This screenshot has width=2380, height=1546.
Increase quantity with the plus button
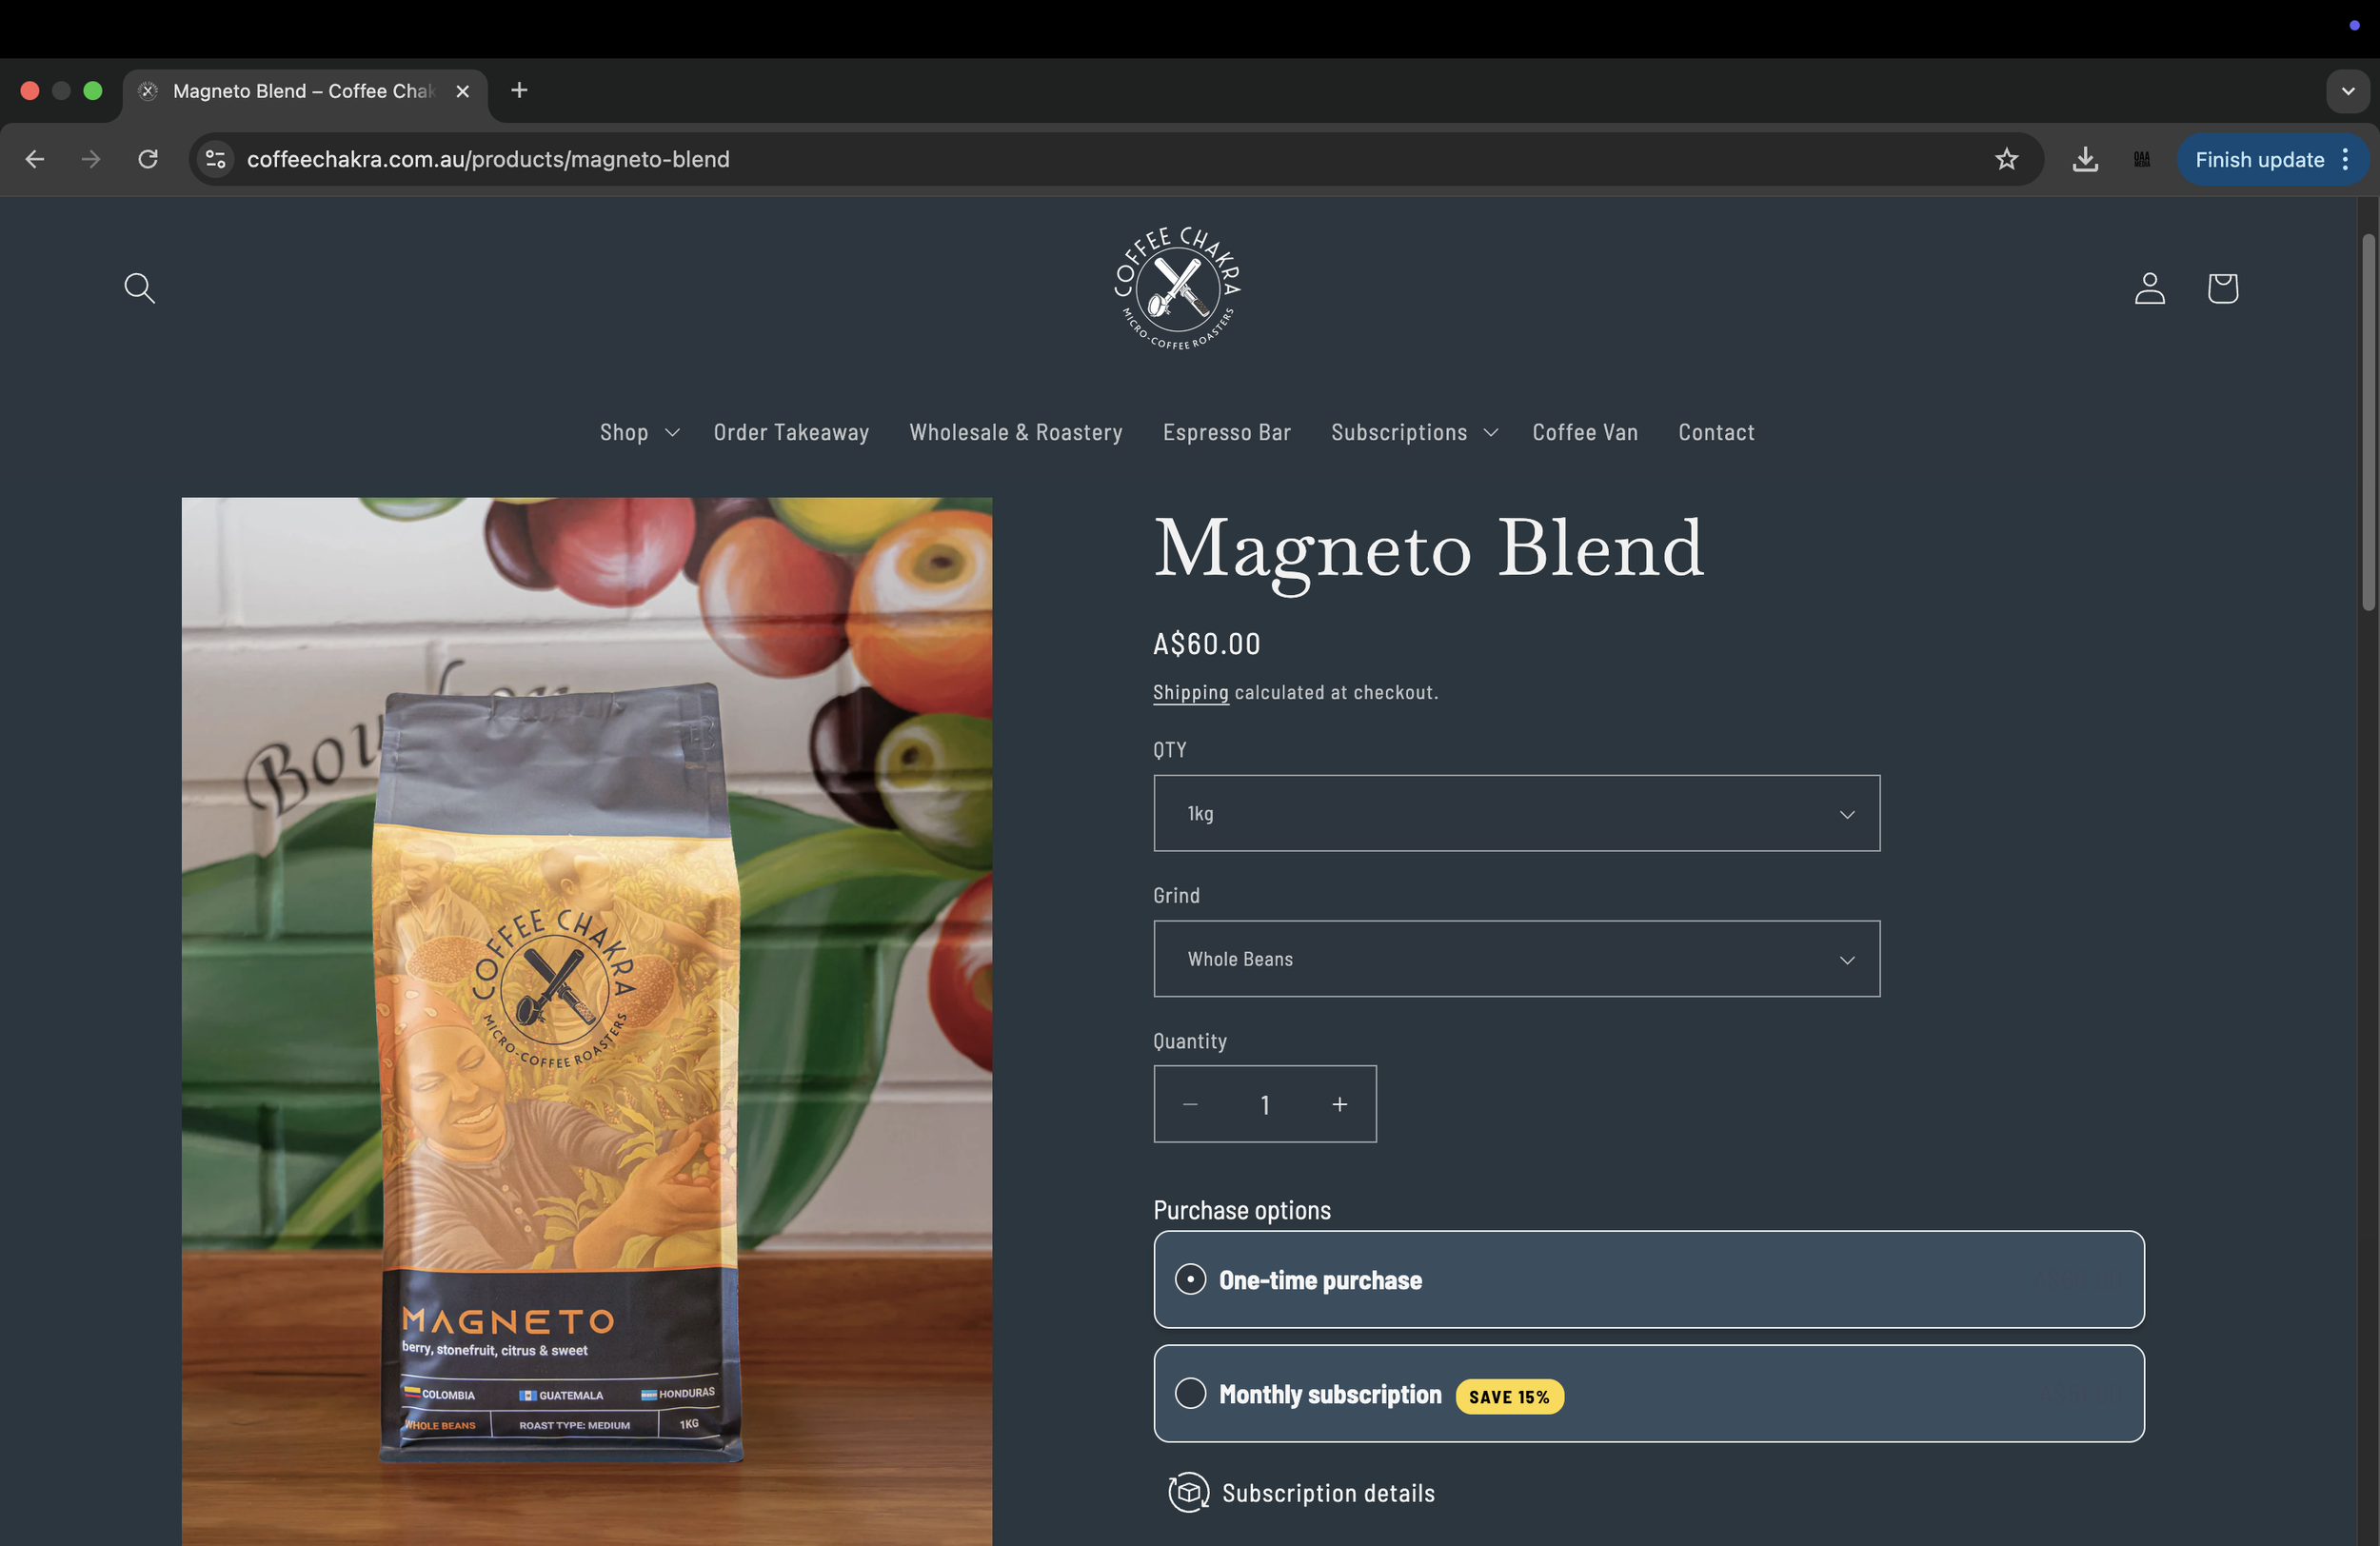pyautogui.click(x=1340, y=1104)
